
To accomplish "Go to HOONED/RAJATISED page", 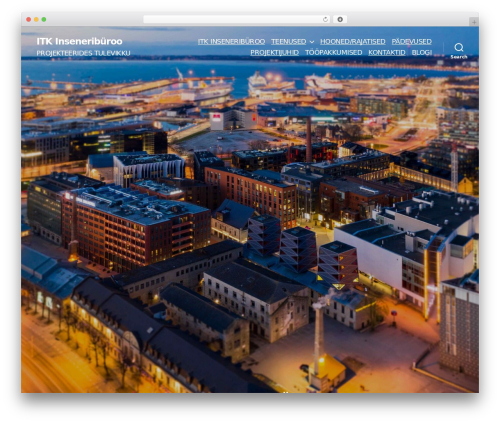I will pos(353,42).
